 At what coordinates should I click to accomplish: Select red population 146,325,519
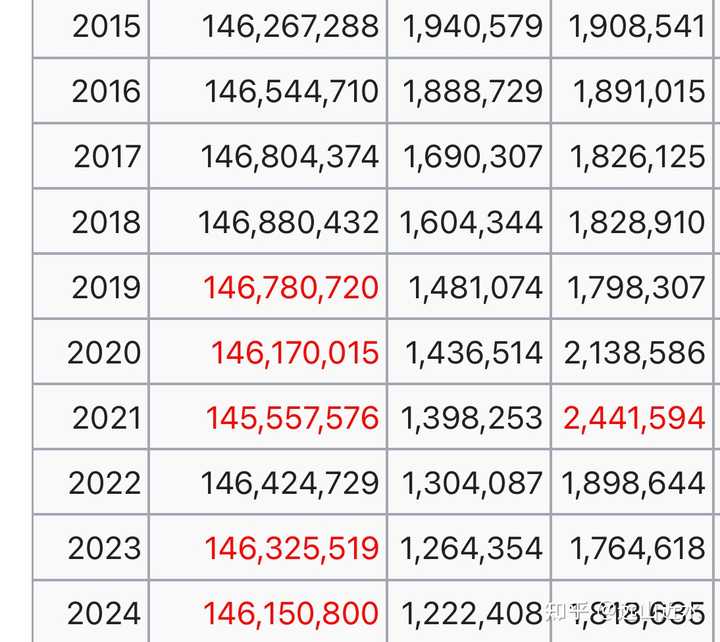pos(292,549)
